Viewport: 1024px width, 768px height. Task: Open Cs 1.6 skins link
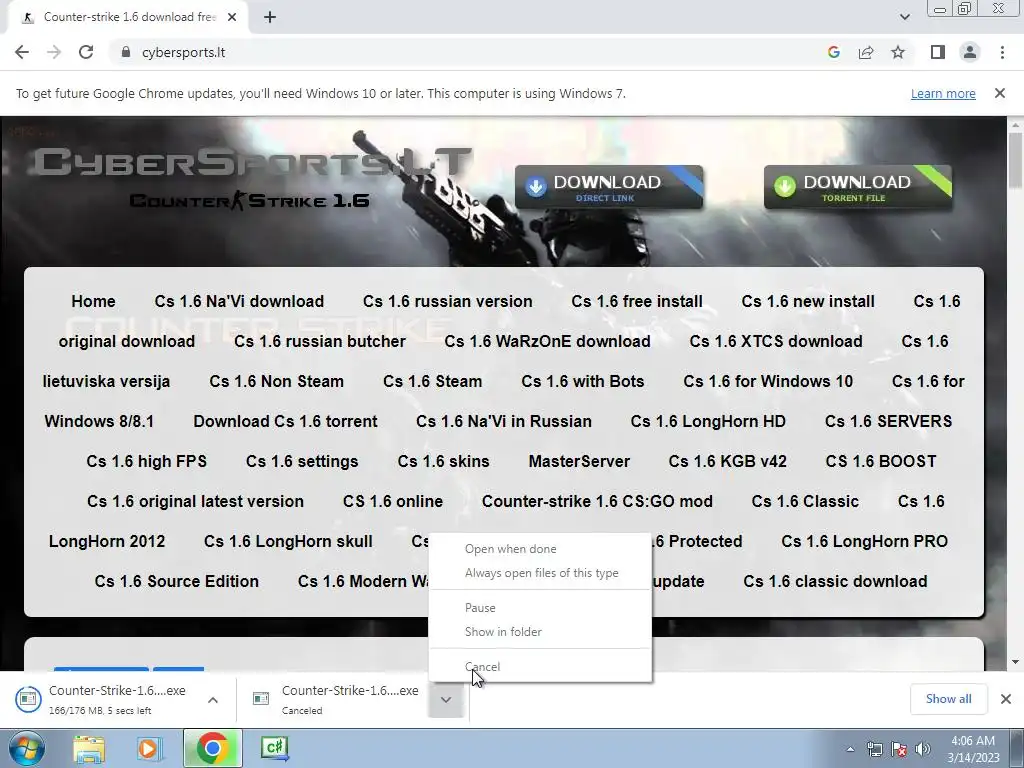[443, 461]
